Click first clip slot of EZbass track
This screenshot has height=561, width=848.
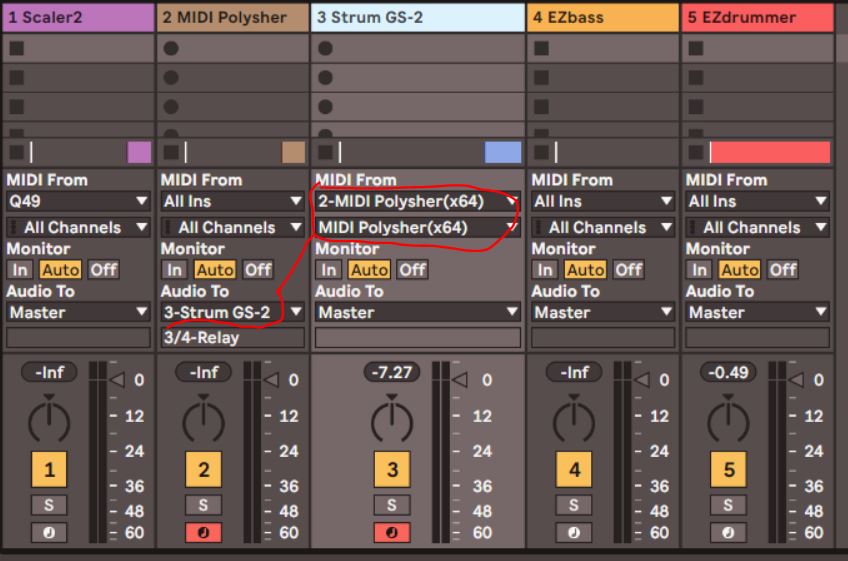(603, 49)
